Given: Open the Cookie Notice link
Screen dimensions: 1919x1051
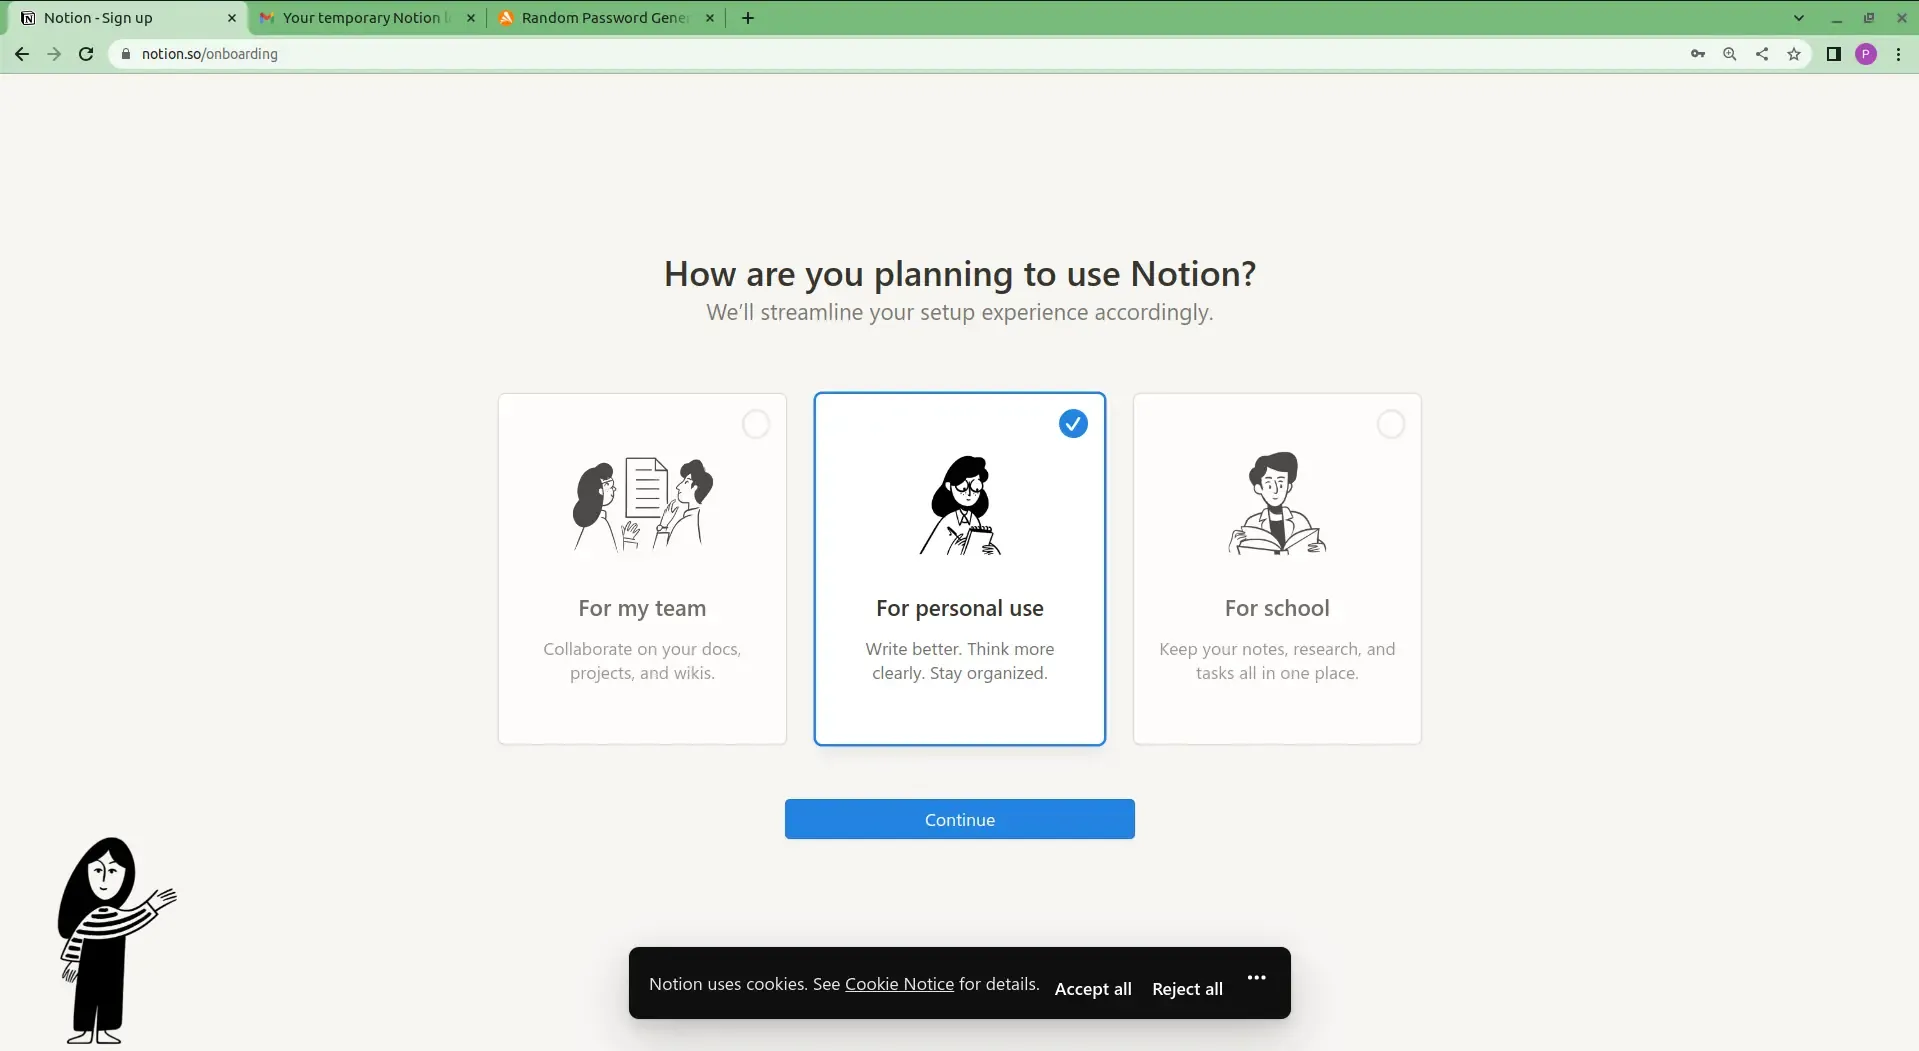Looking at the screenshot, I should [x=899, y=984].
